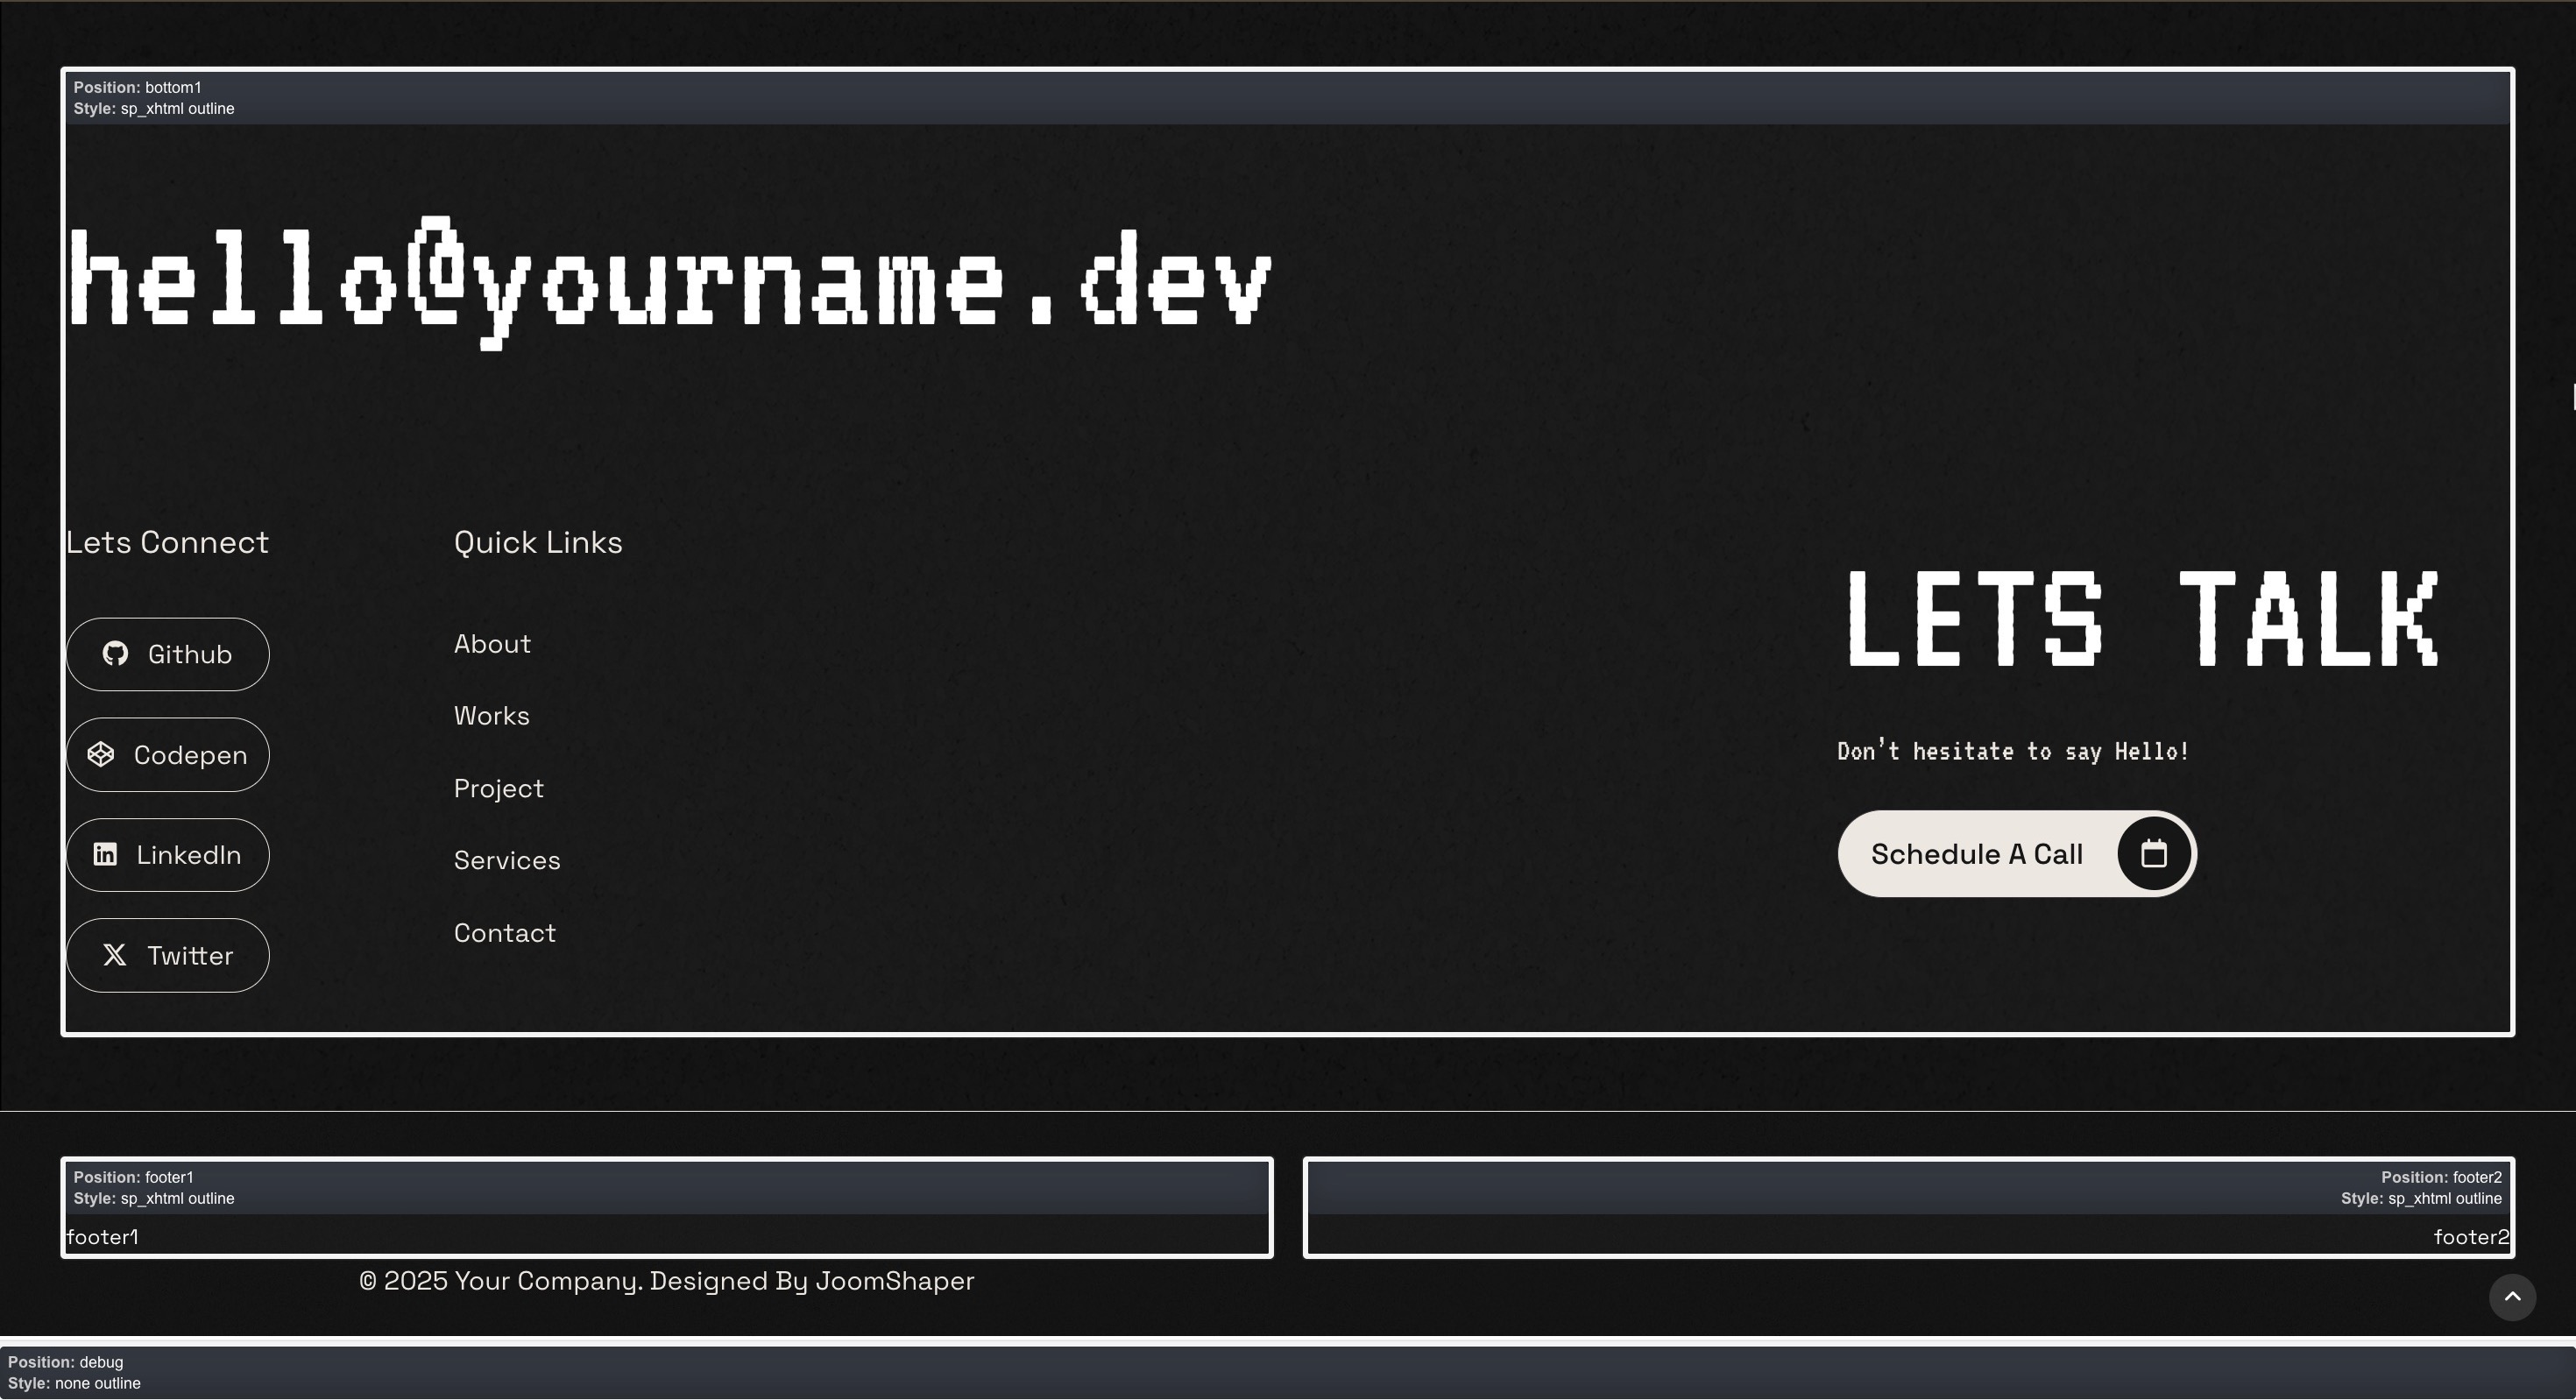Click the Codepen logo icon
The width and height of the screenshot is (2576, 1400).
pyautogui.click(x=101, y=755)
